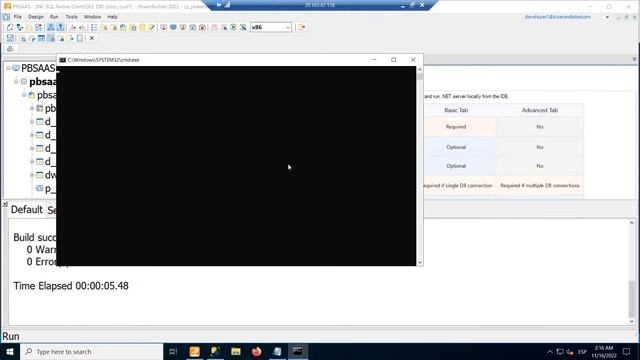Click the Output pane scrollbar down arrow
Screen dimensions: 640x360
click(x=632, y=322)
